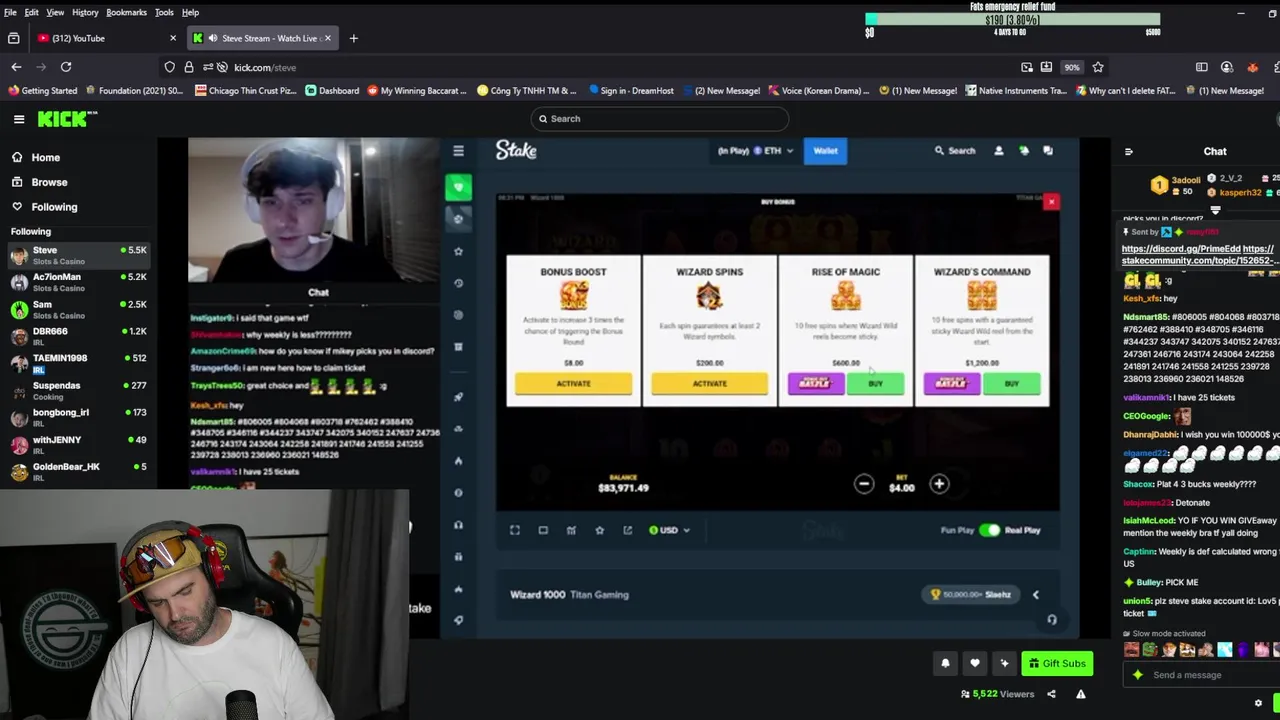The width and height of the screenshot is (1280, 720).
Task: Toggle Fun Play / Real Play switch
Action: pos(989,530)
